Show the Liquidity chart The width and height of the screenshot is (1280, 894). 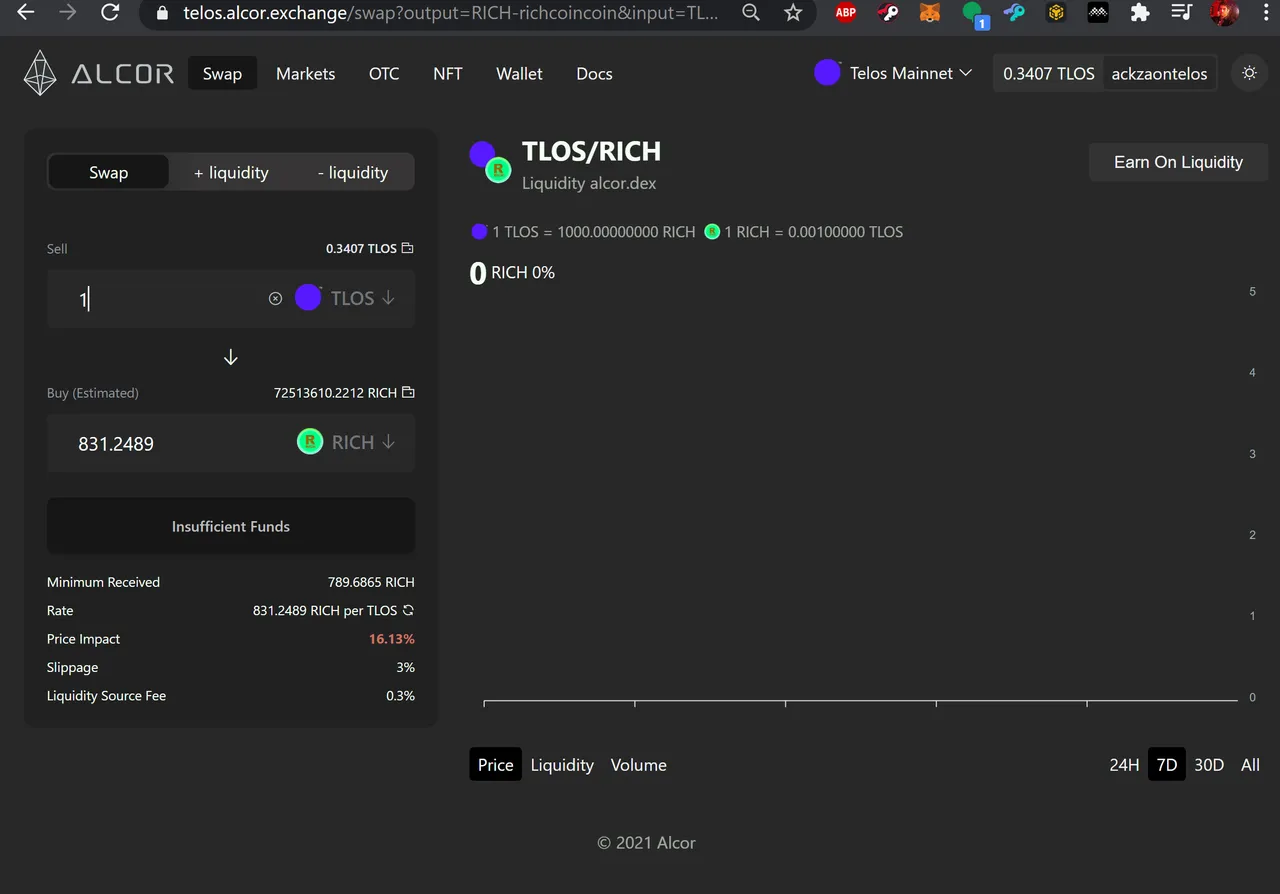tap(562, 765)
